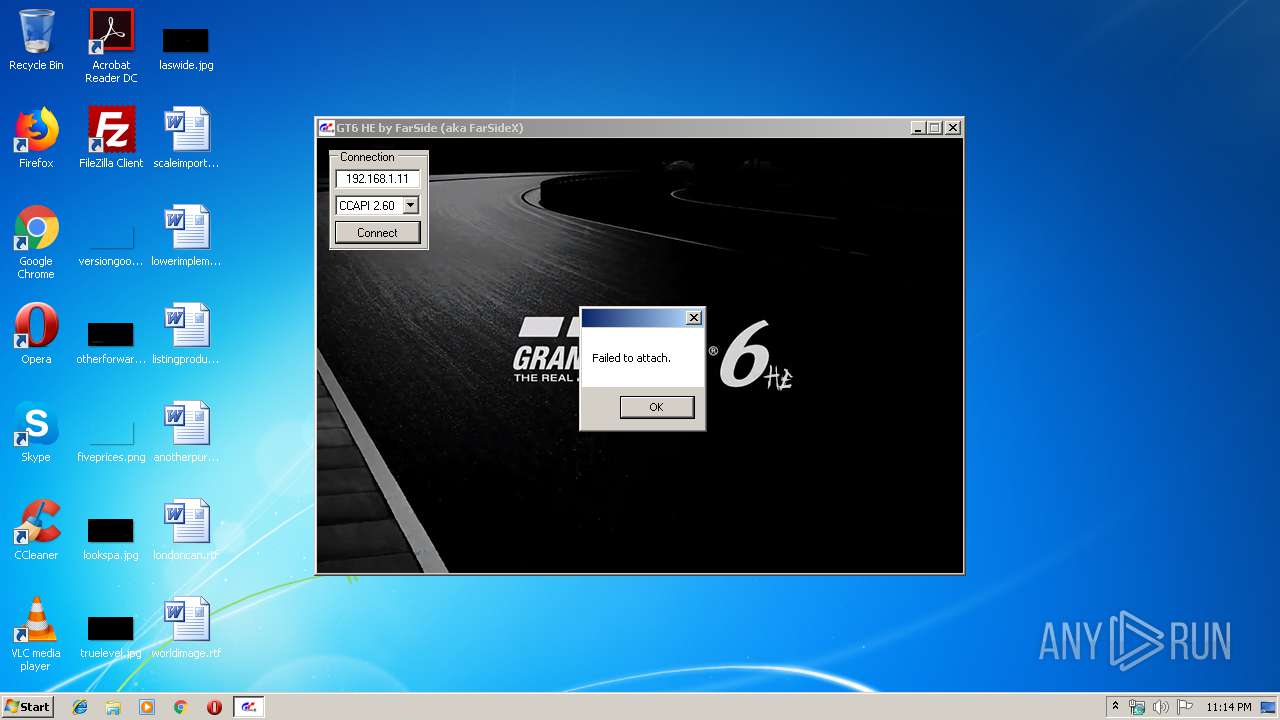Launch Opera desktop shortcut
The image size is (1280, 720).
[x=36, y=334]
